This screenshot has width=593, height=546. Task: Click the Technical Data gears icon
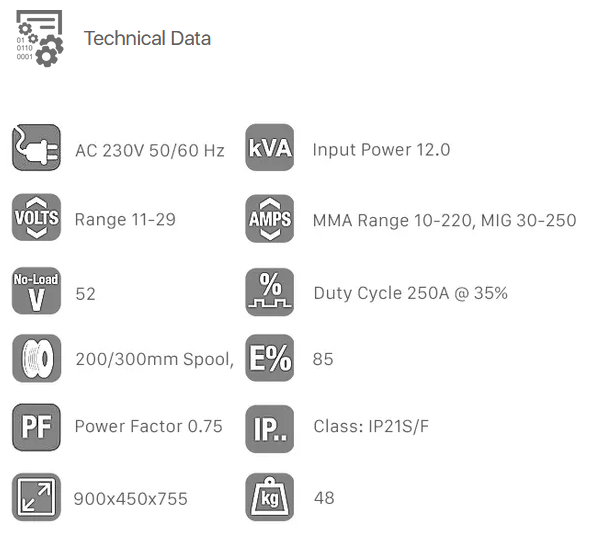[x=39, y=39]
